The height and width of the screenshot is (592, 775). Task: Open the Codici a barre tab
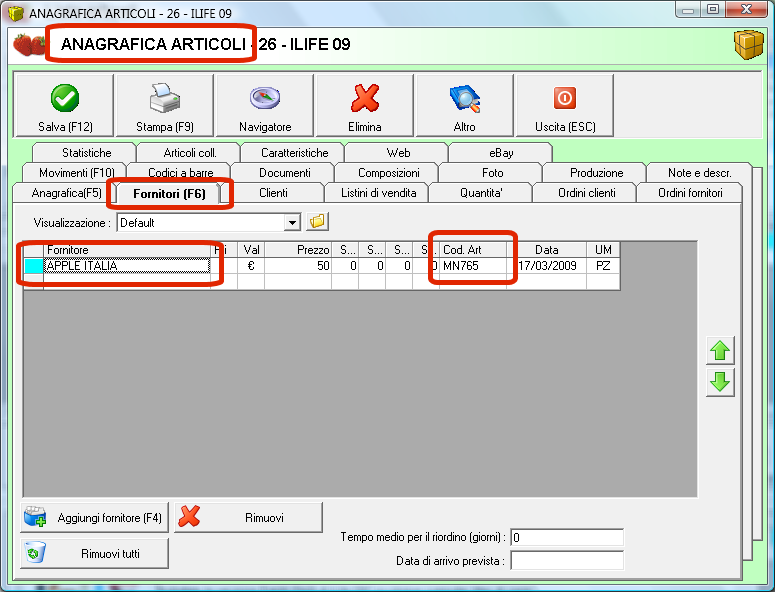181,173
